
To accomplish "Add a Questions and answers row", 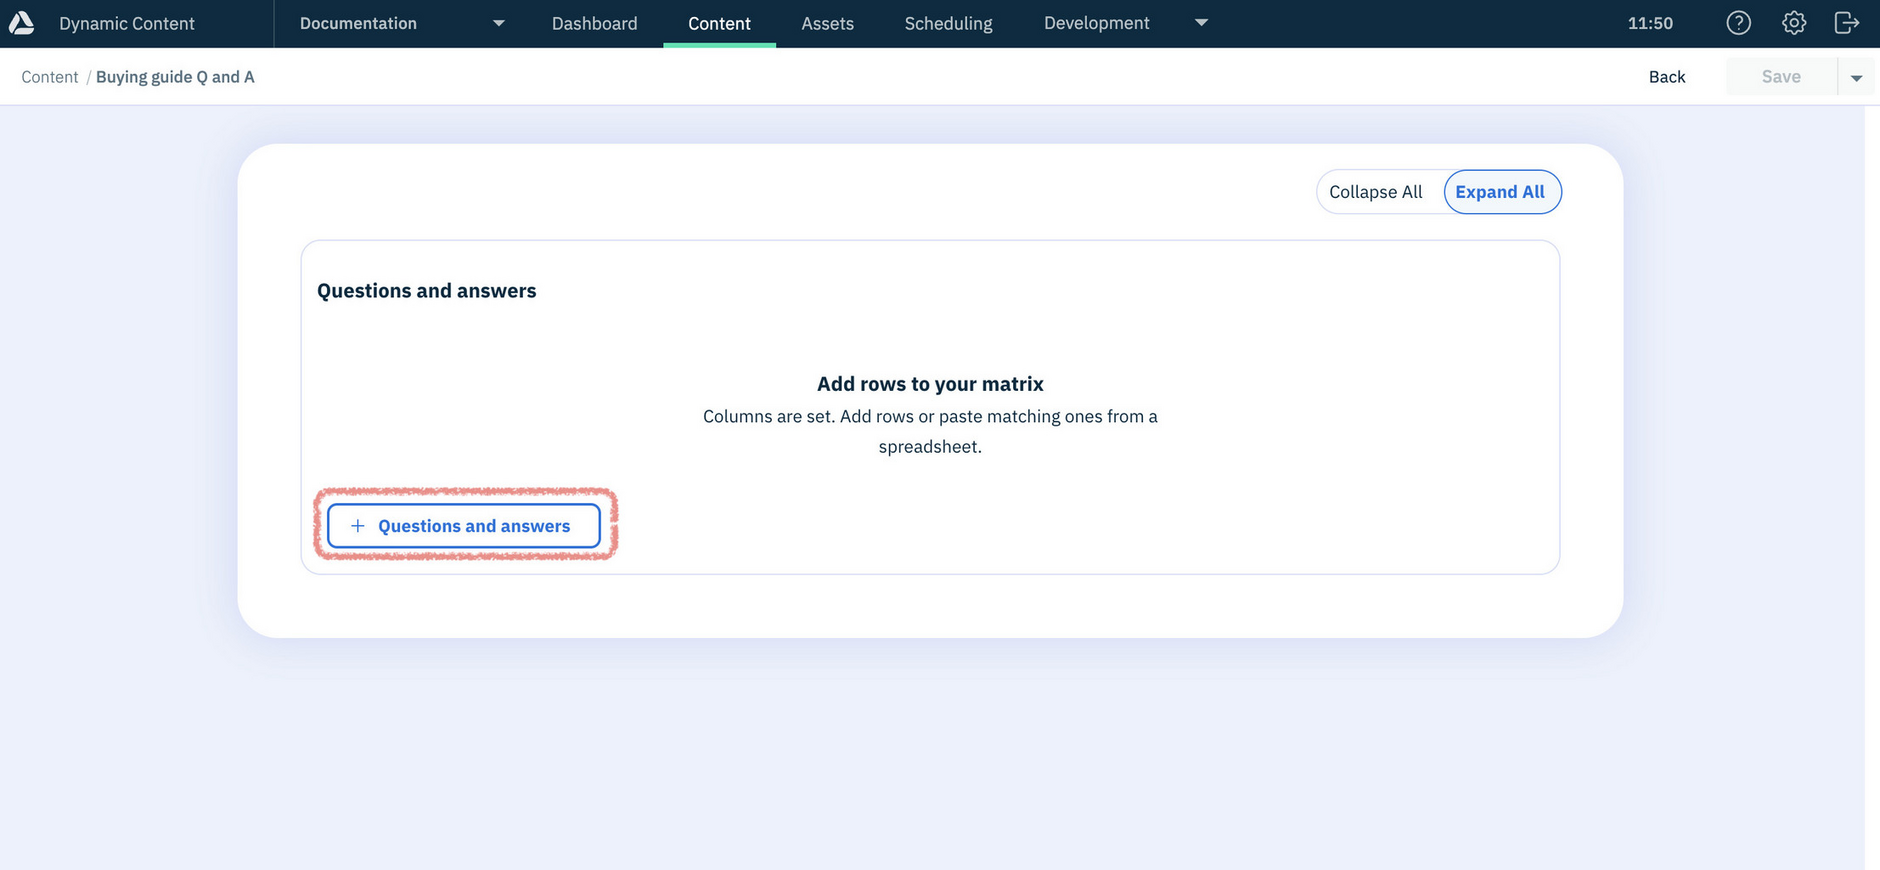I will pos(463,526).
